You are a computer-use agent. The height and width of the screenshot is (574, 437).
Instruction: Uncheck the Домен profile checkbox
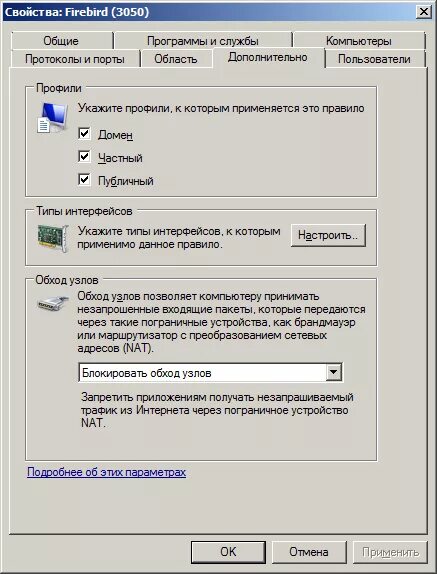point(85,134)
